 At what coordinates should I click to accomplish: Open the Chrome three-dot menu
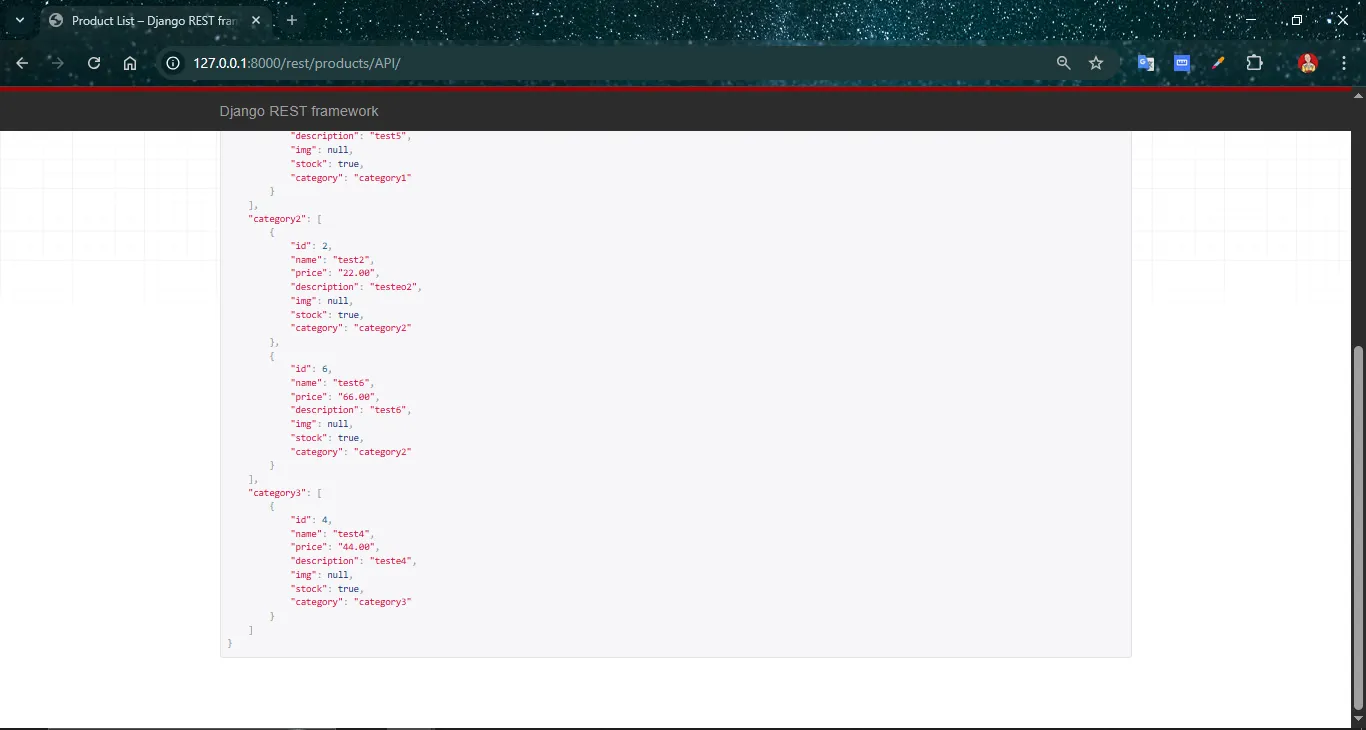click(1343, 63)
